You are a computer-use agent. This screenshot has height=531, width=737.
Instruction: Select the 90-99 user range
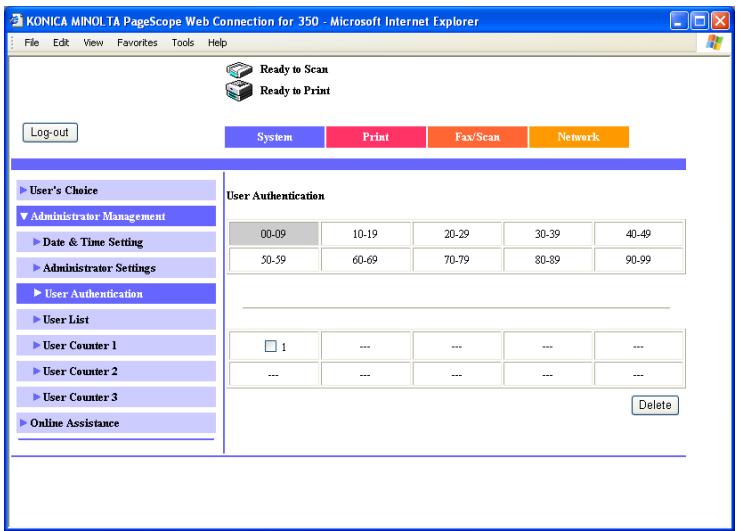coord(638,260)
